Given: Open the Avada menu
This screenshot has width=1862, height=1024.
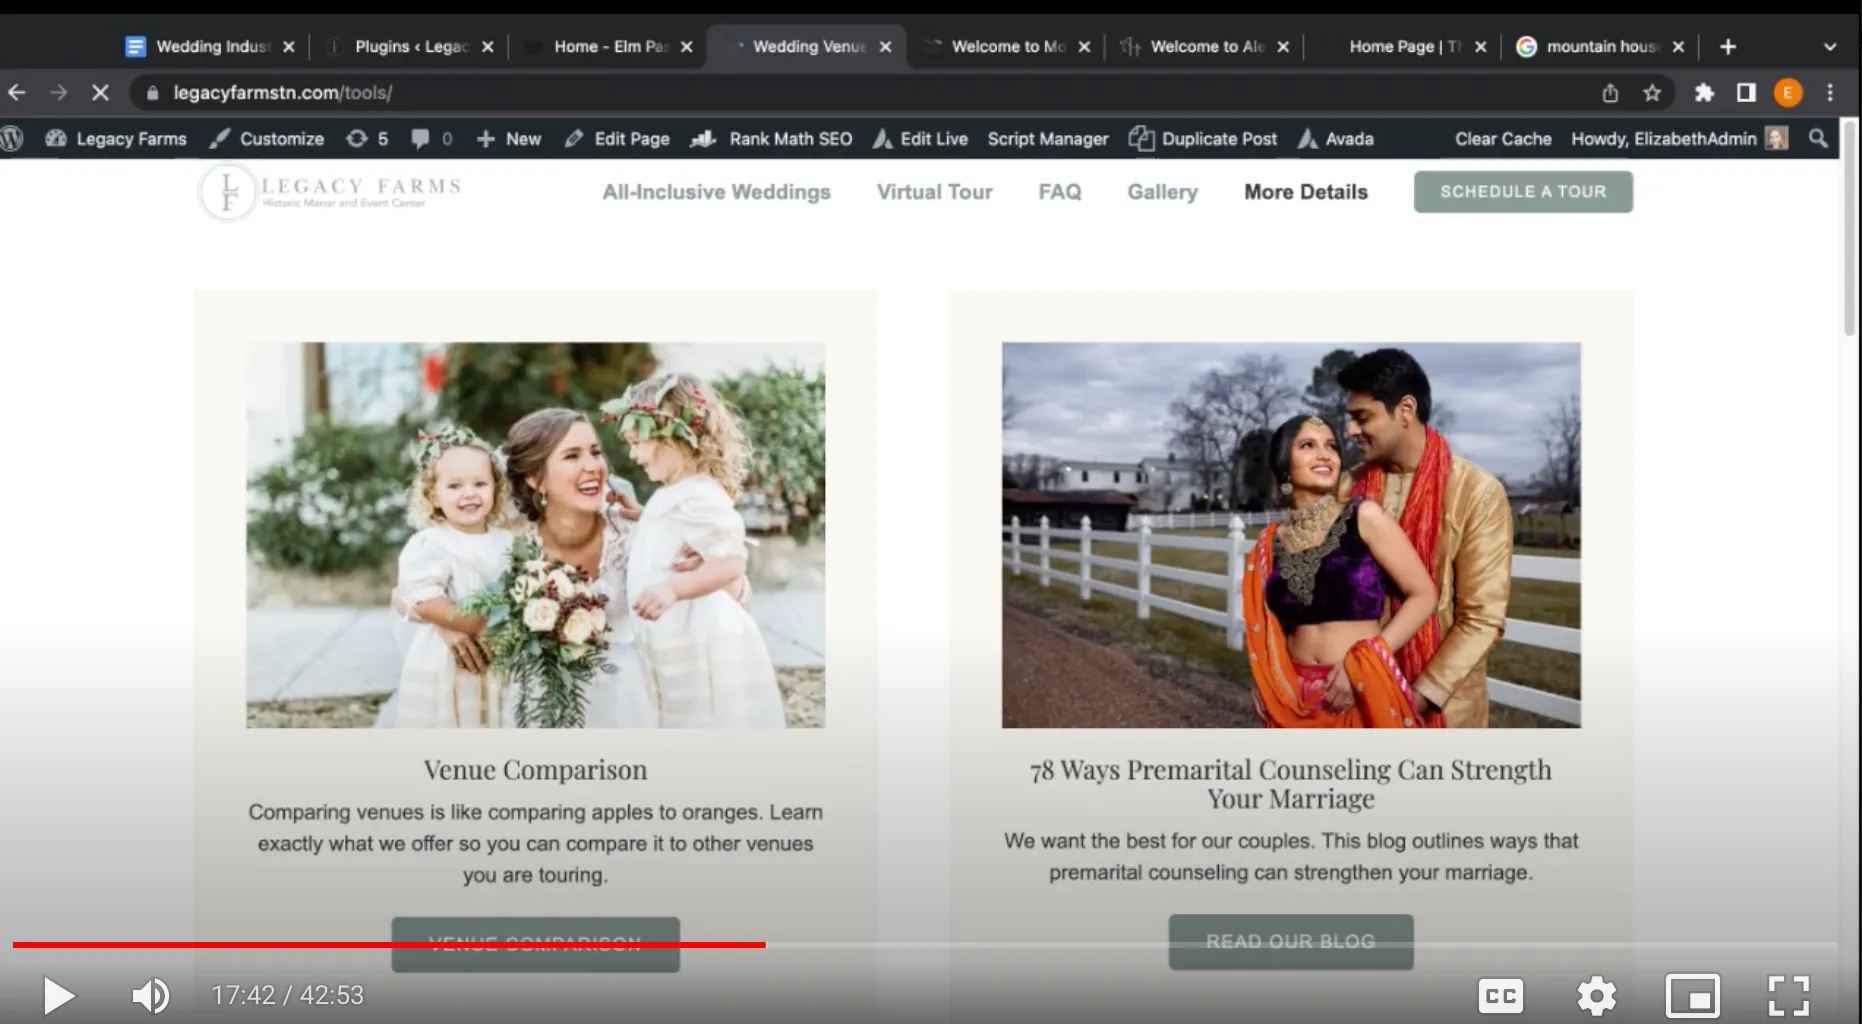Looking at the screenshot, I should (1336, 139).
